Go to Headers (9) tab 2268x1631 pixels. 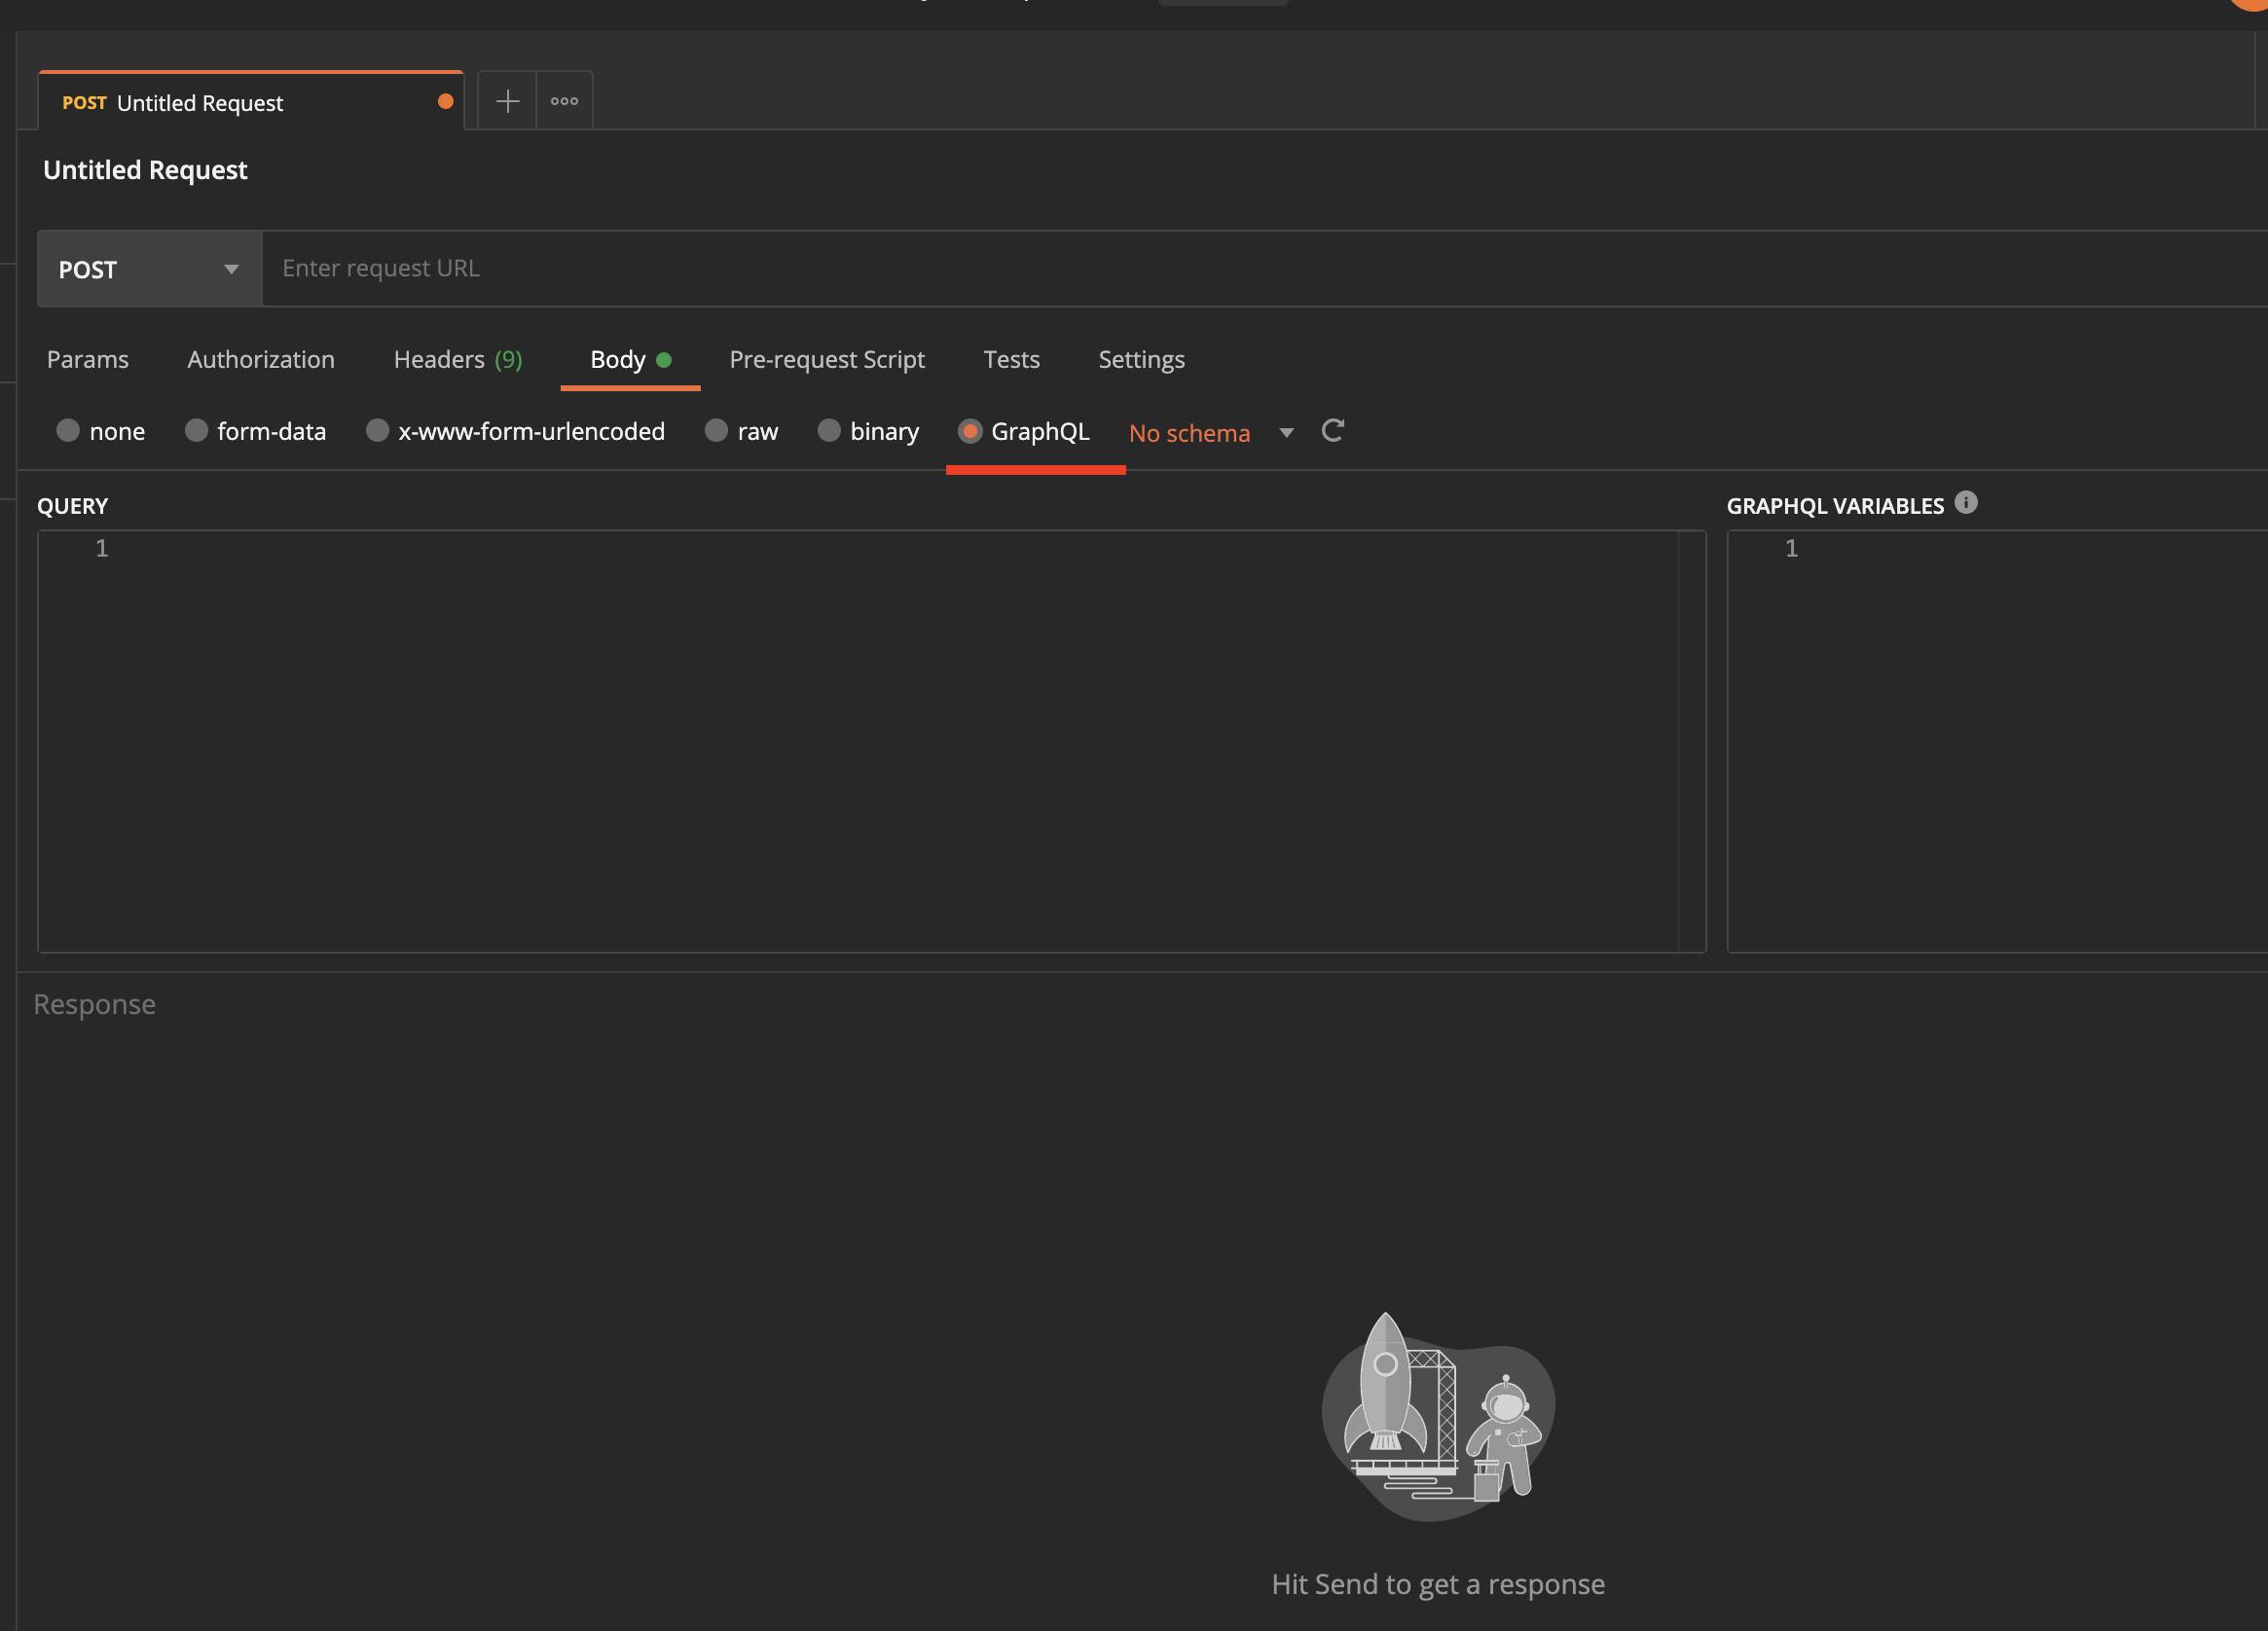tap(457, 359)
